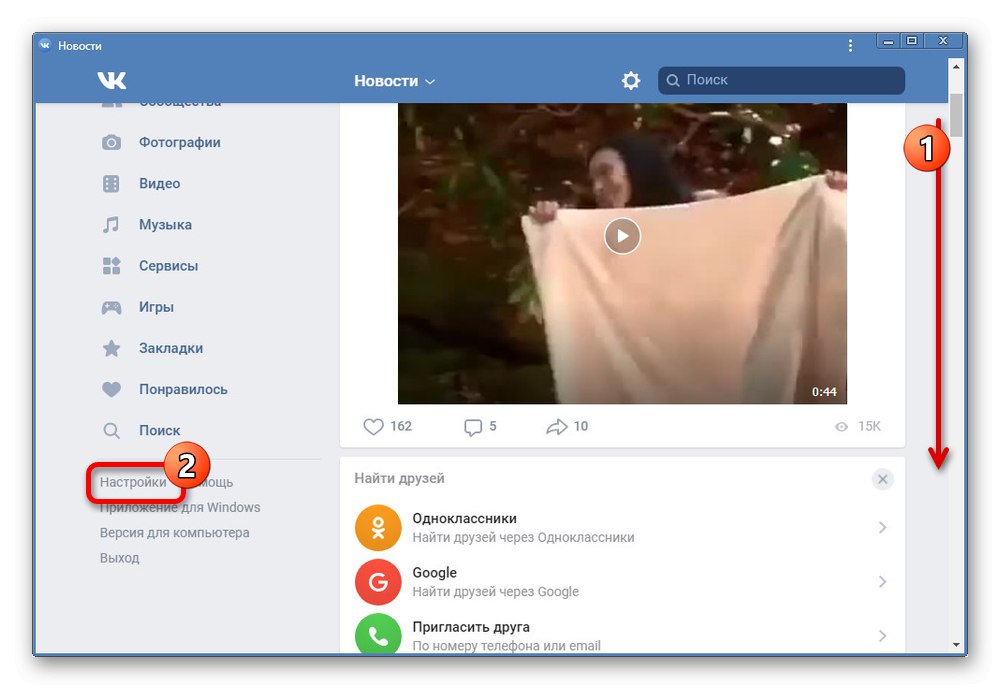
Task: Expand the Новости dropdown in header
Action: click(394, 81)
